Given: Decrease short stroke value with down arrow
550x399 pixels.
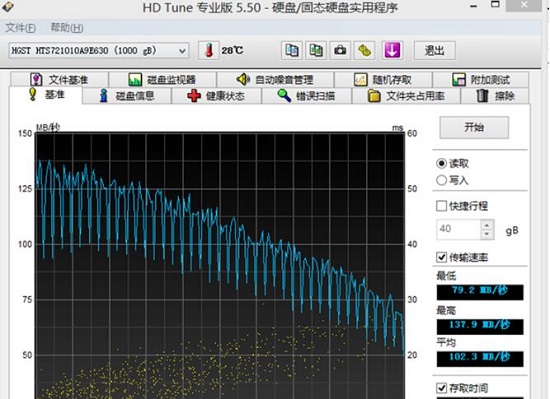Looking at the screenshot, I should (487, 234).
